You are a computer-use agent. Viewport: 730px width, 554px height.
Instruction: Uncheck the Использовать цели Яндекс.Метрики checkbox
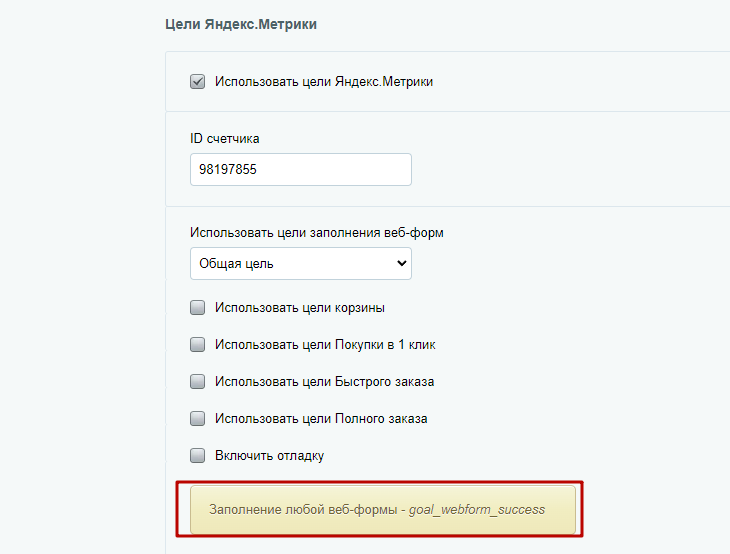197,81
